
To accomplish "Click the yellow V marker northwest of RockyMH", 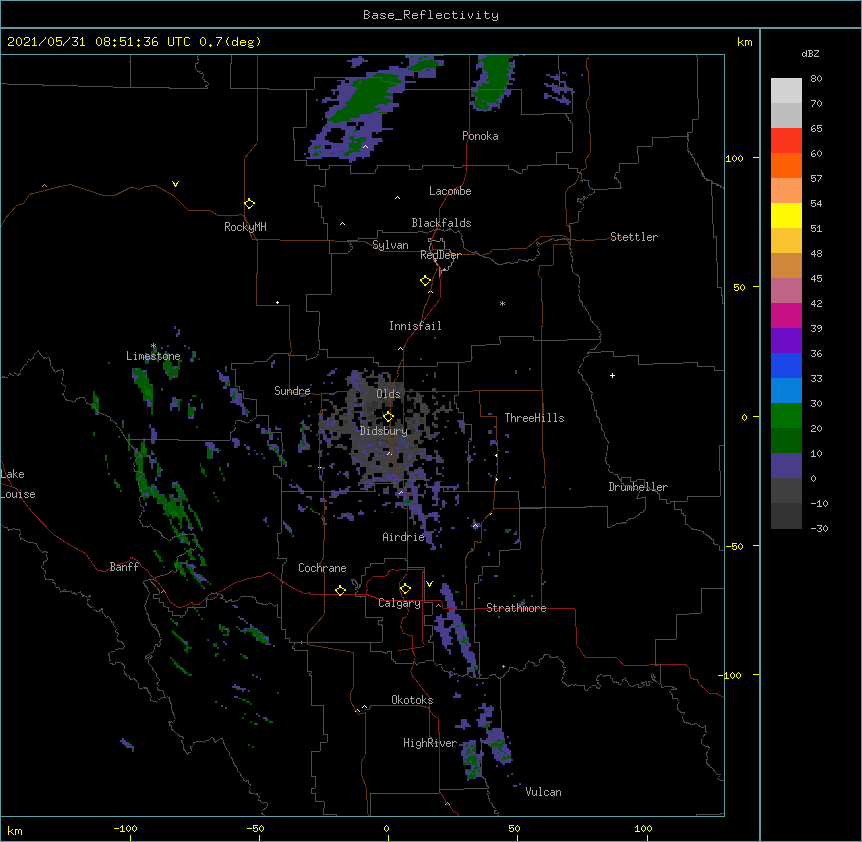I will pos(175,184).
